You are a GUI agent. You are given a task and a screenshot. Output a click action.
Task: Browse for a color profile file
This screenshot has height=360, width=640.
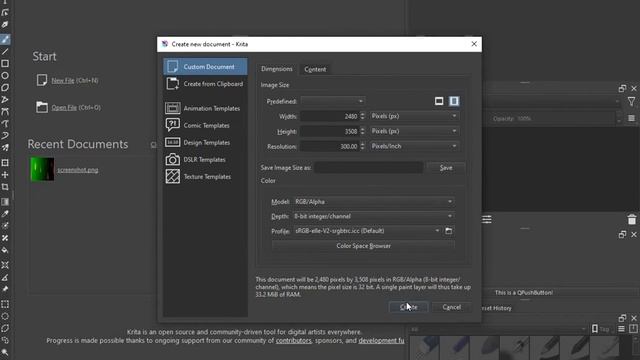[x=449, y=231]
